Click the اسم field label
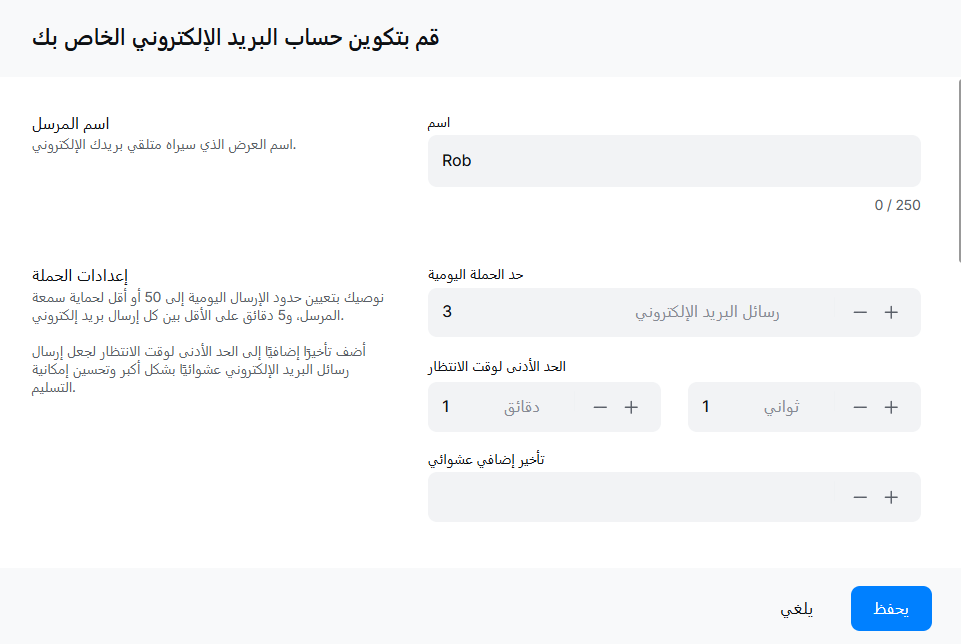The image size is (961, 644). point(438,122)
